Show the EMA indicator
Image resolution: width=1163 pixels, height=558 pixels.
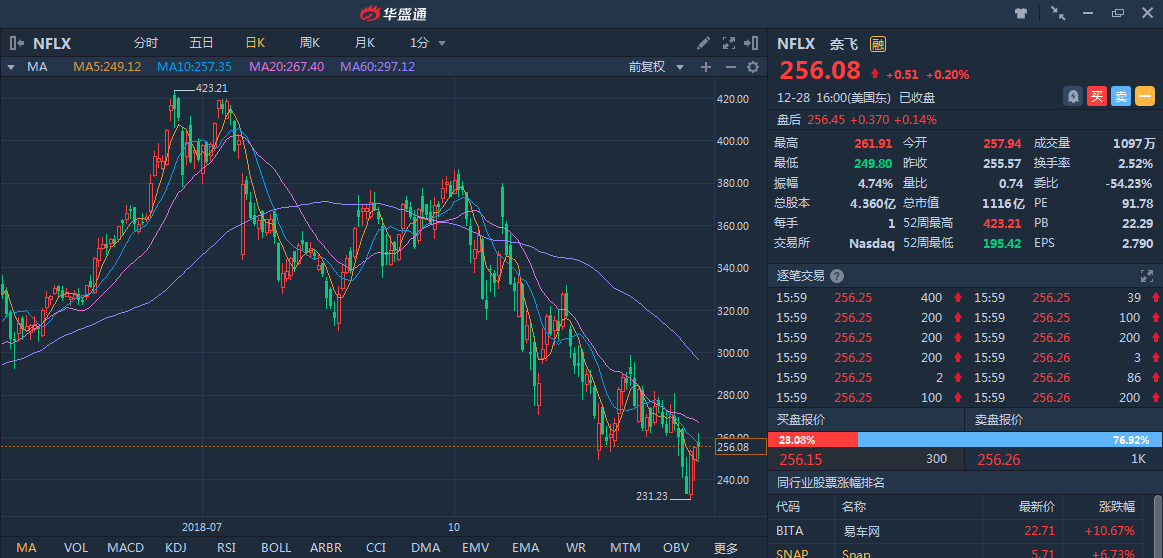point(525,548)
